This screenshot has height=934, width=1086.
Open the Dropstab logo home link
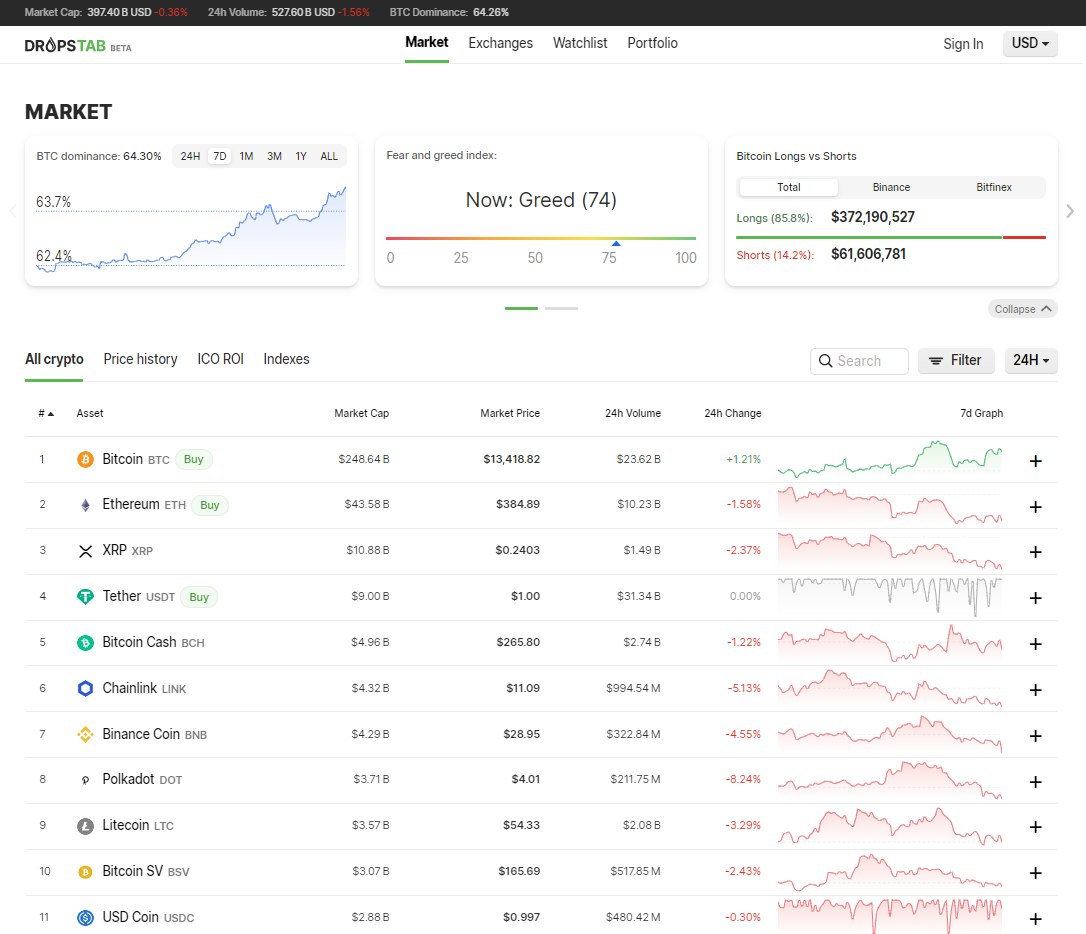pyautogui.click(x=78, y=46)
